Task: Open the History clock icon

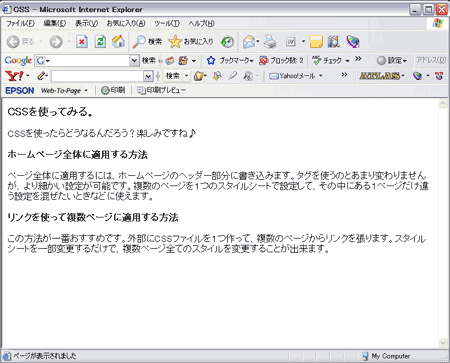Action: (x=227, y=42)
